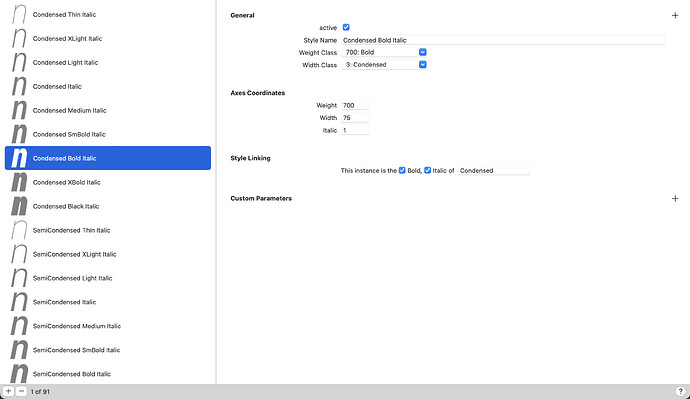
Task: Select the Condensed Bold Italic instance
Action: pyautogui.click(x=108, y=158)
